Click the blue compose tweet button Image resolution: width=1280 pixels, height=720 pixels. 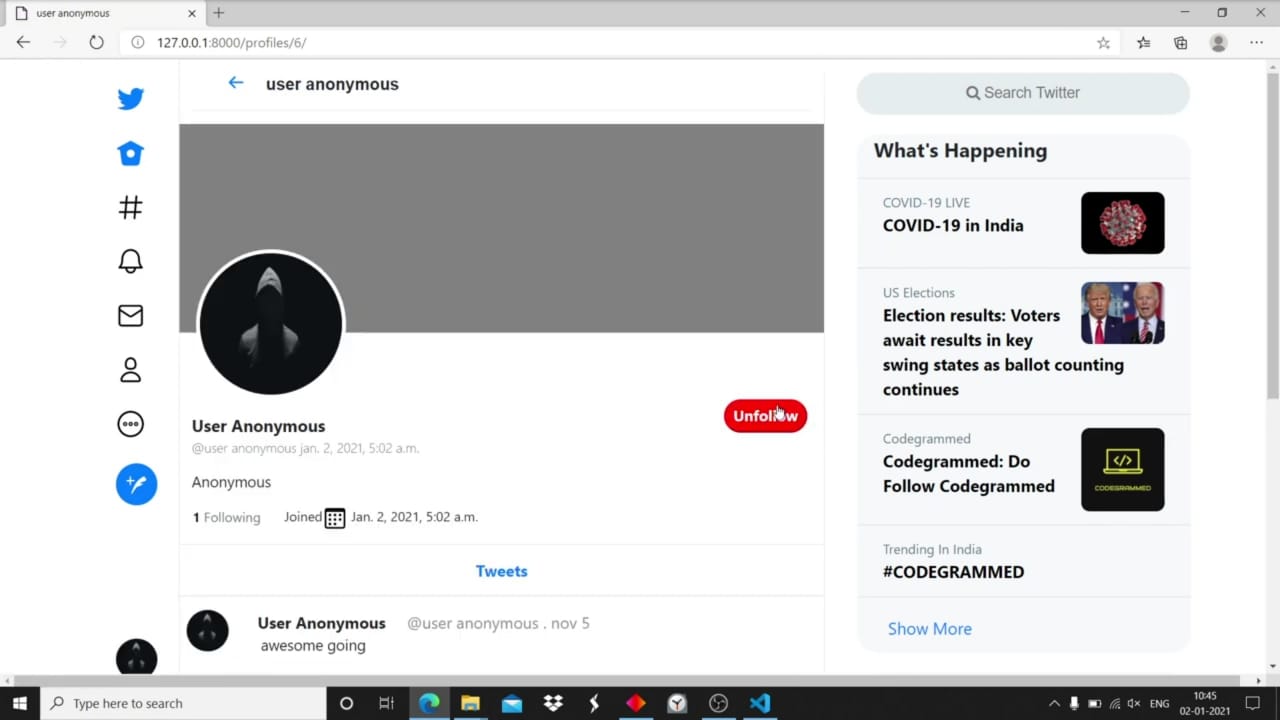click(136, 484)
